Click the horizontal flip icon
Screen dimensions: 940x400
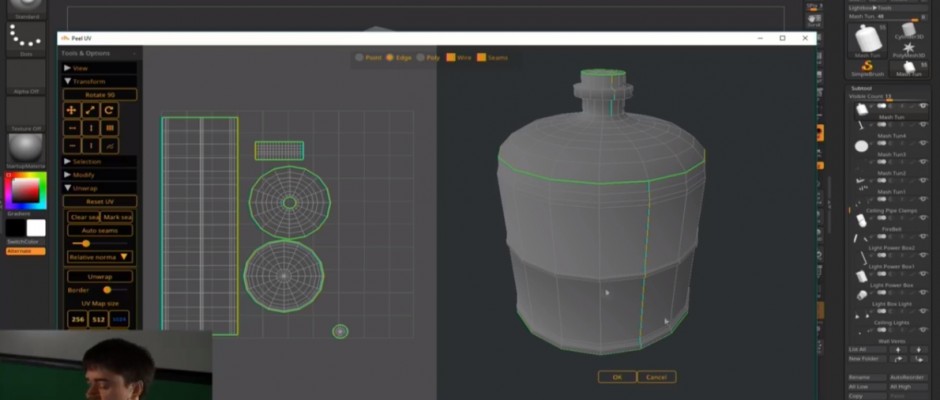coord(72,128)
